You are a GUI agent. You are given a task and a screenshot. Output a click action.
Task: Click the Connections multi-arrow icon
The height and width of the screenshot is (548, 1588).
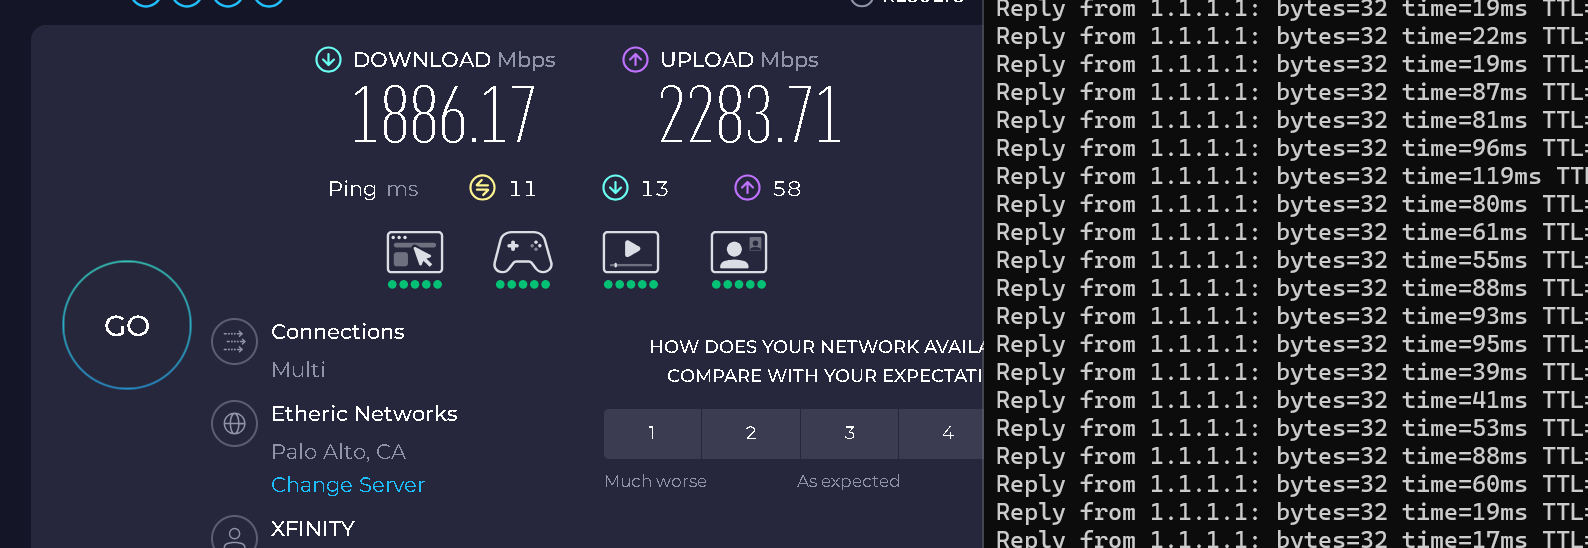(x=235, y=342)
